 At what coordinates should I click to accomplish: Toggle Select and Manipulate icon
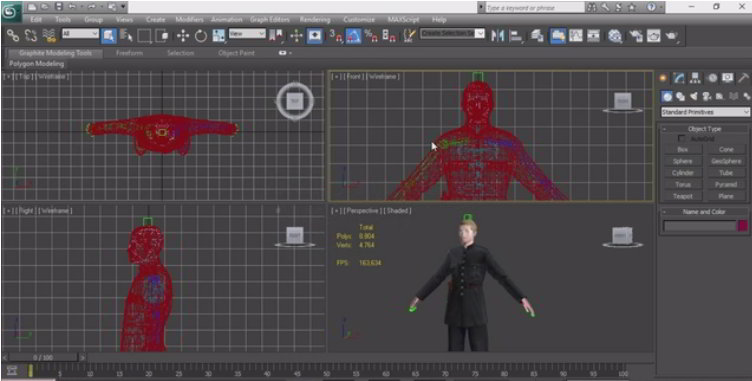point(296,36)
